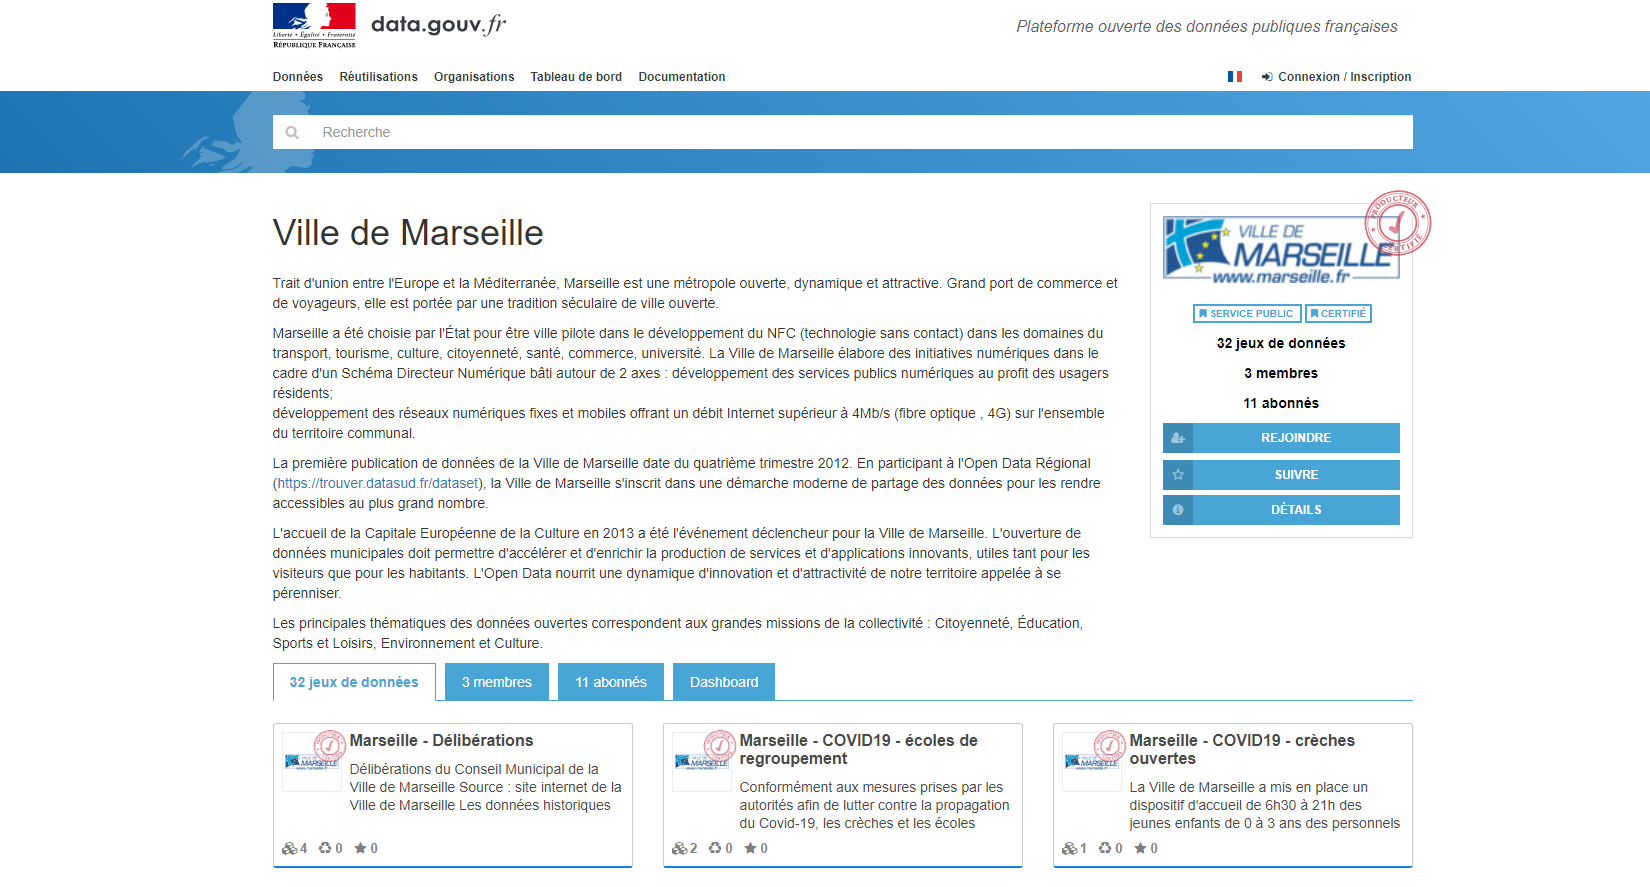Click the info icon beside Détails

point(1178,510)
